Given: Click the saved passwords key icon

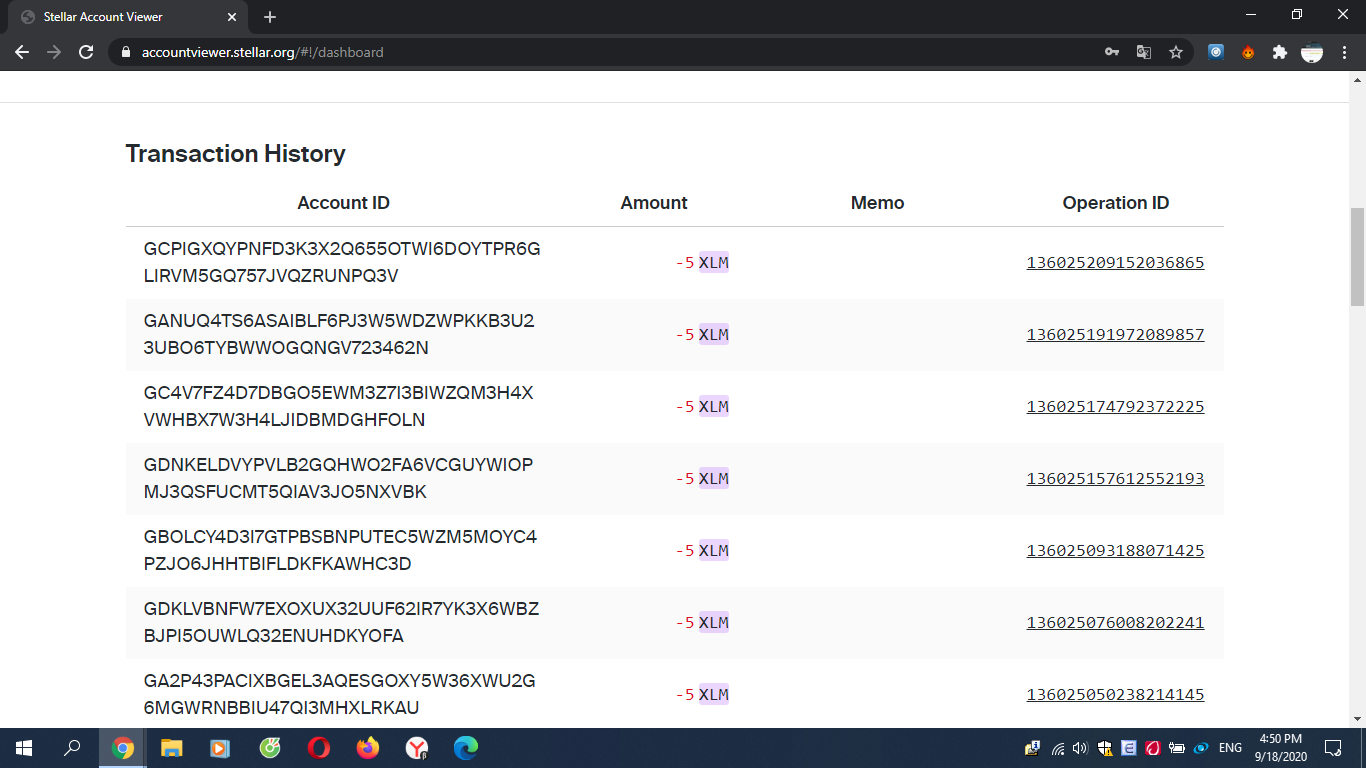Looking at the screenshot, I should [1111, 52].
